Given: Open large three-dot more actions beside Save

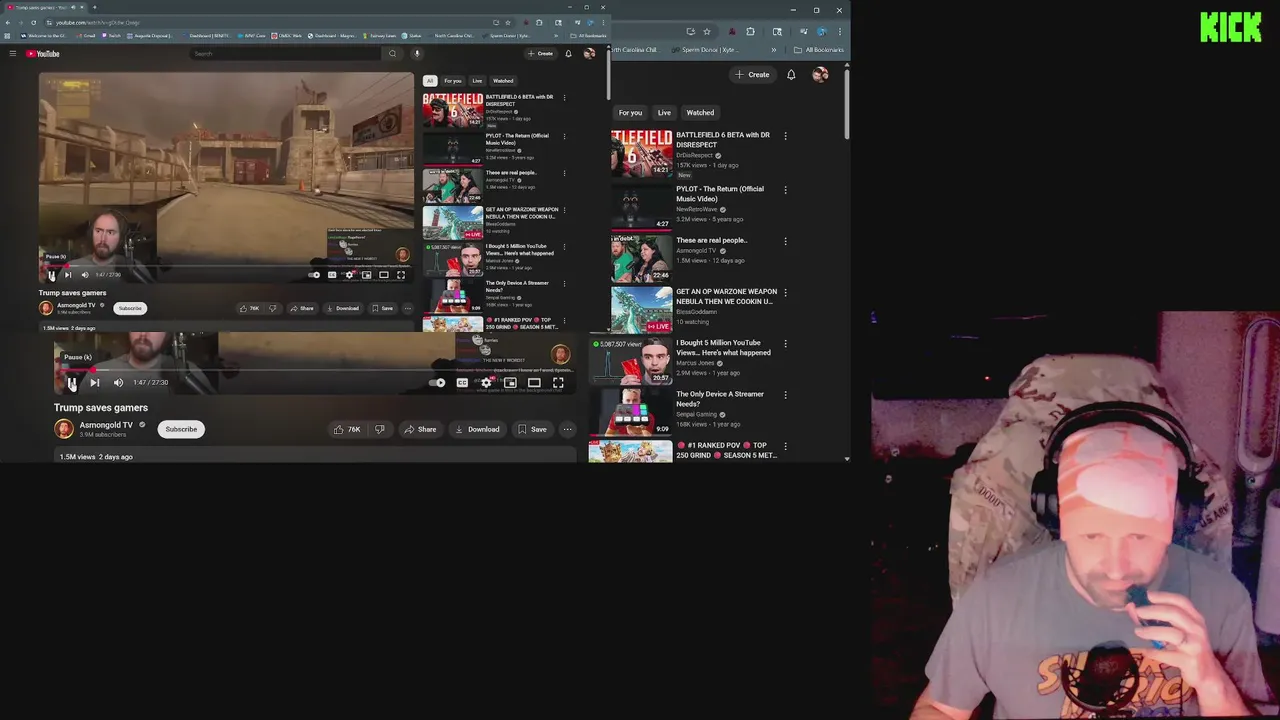Looking at the screenshot, I should point(567,429).
